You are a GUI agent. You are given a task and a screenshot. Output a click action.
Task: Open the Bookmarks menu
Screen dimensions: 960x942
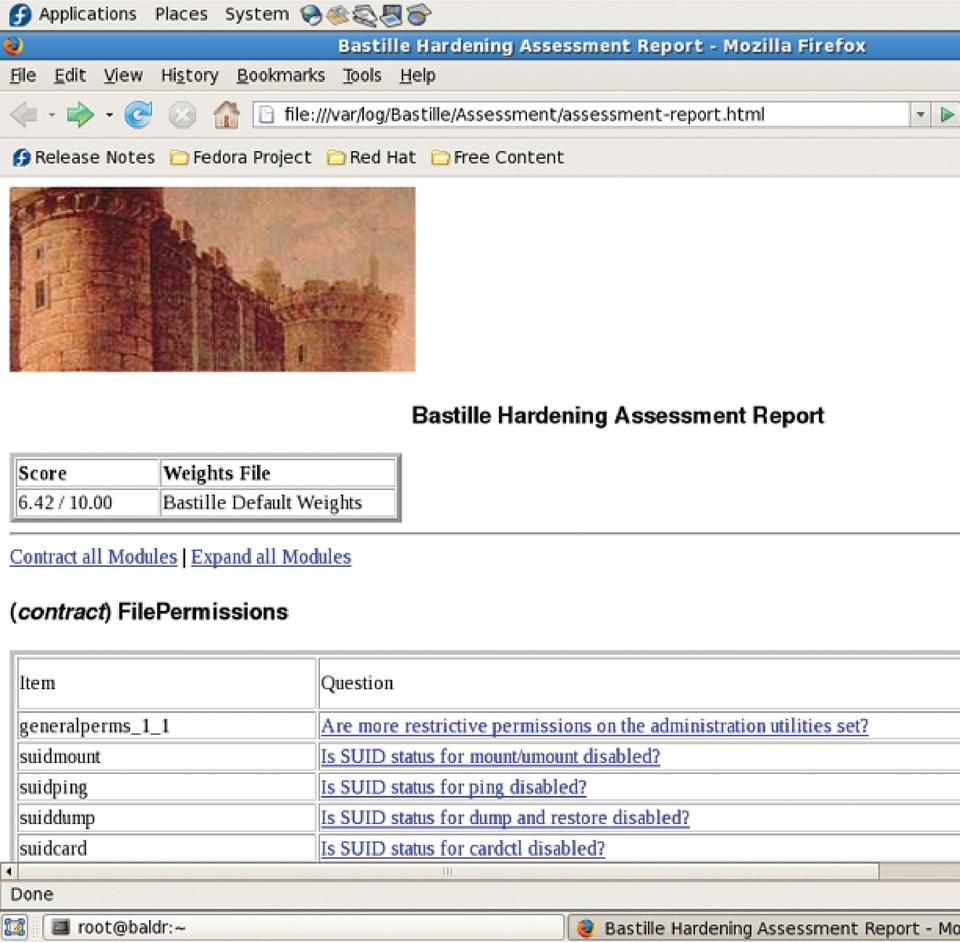[x=280, y=75]
